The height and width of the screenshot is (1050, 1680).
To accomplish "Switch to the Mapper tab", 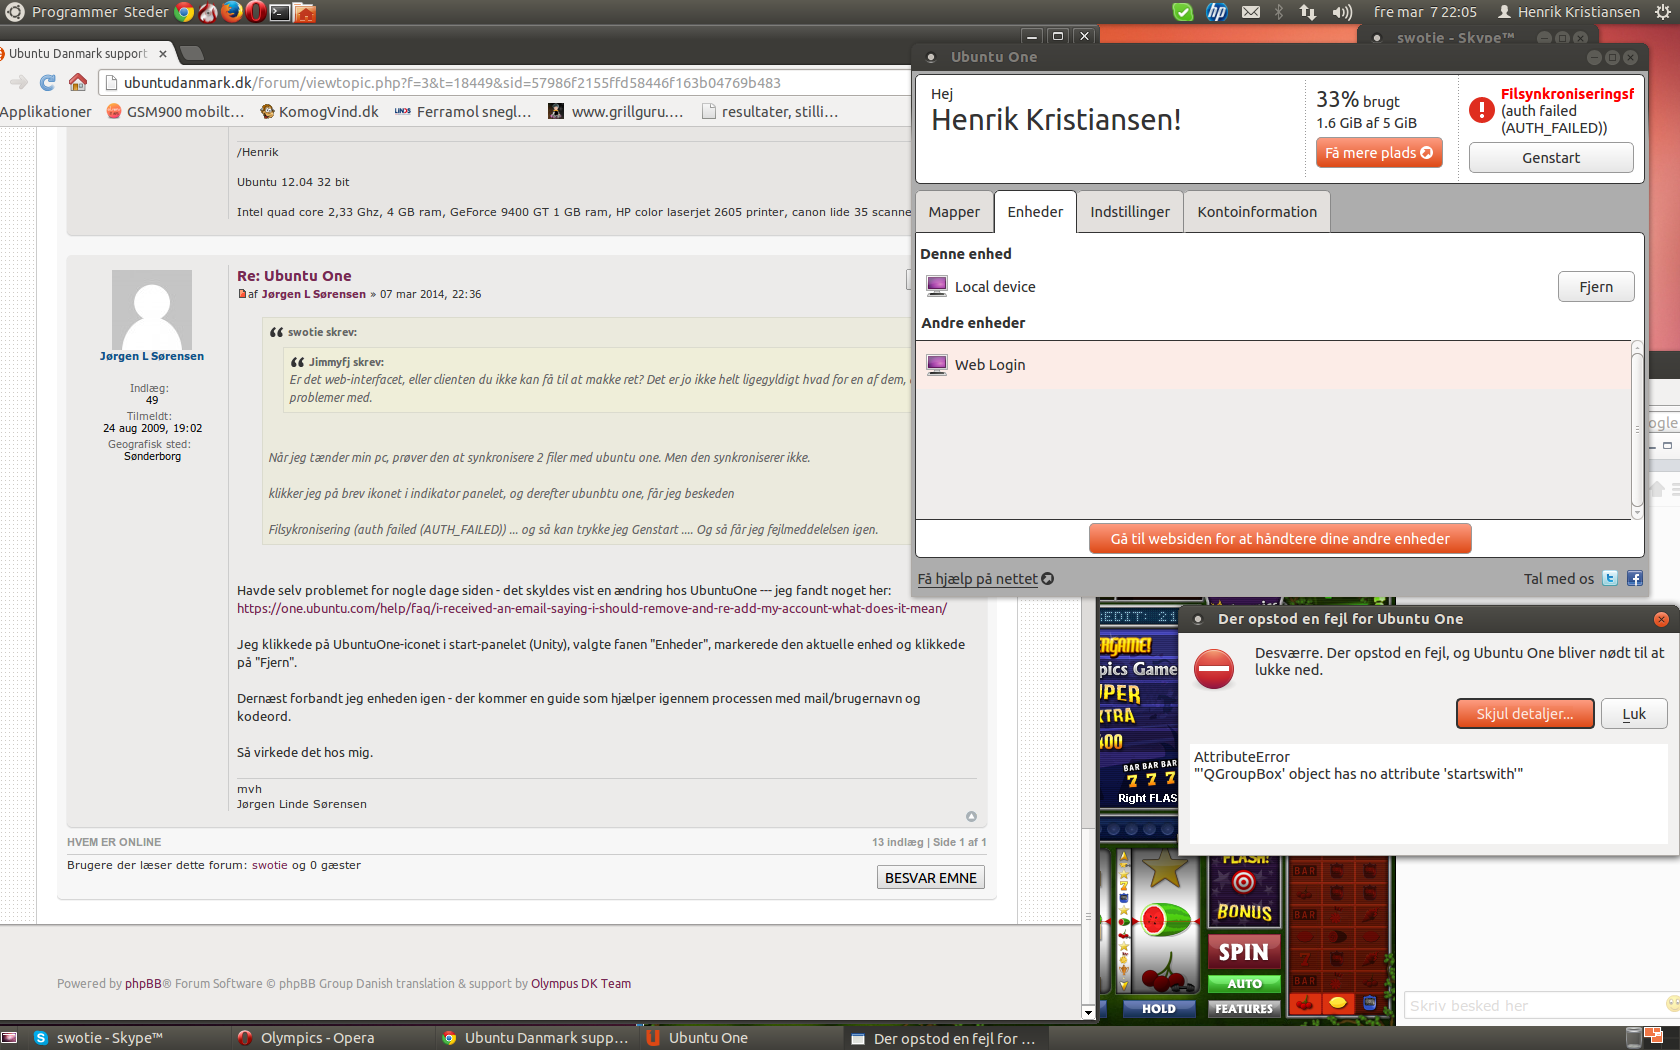I will [954, 212].
